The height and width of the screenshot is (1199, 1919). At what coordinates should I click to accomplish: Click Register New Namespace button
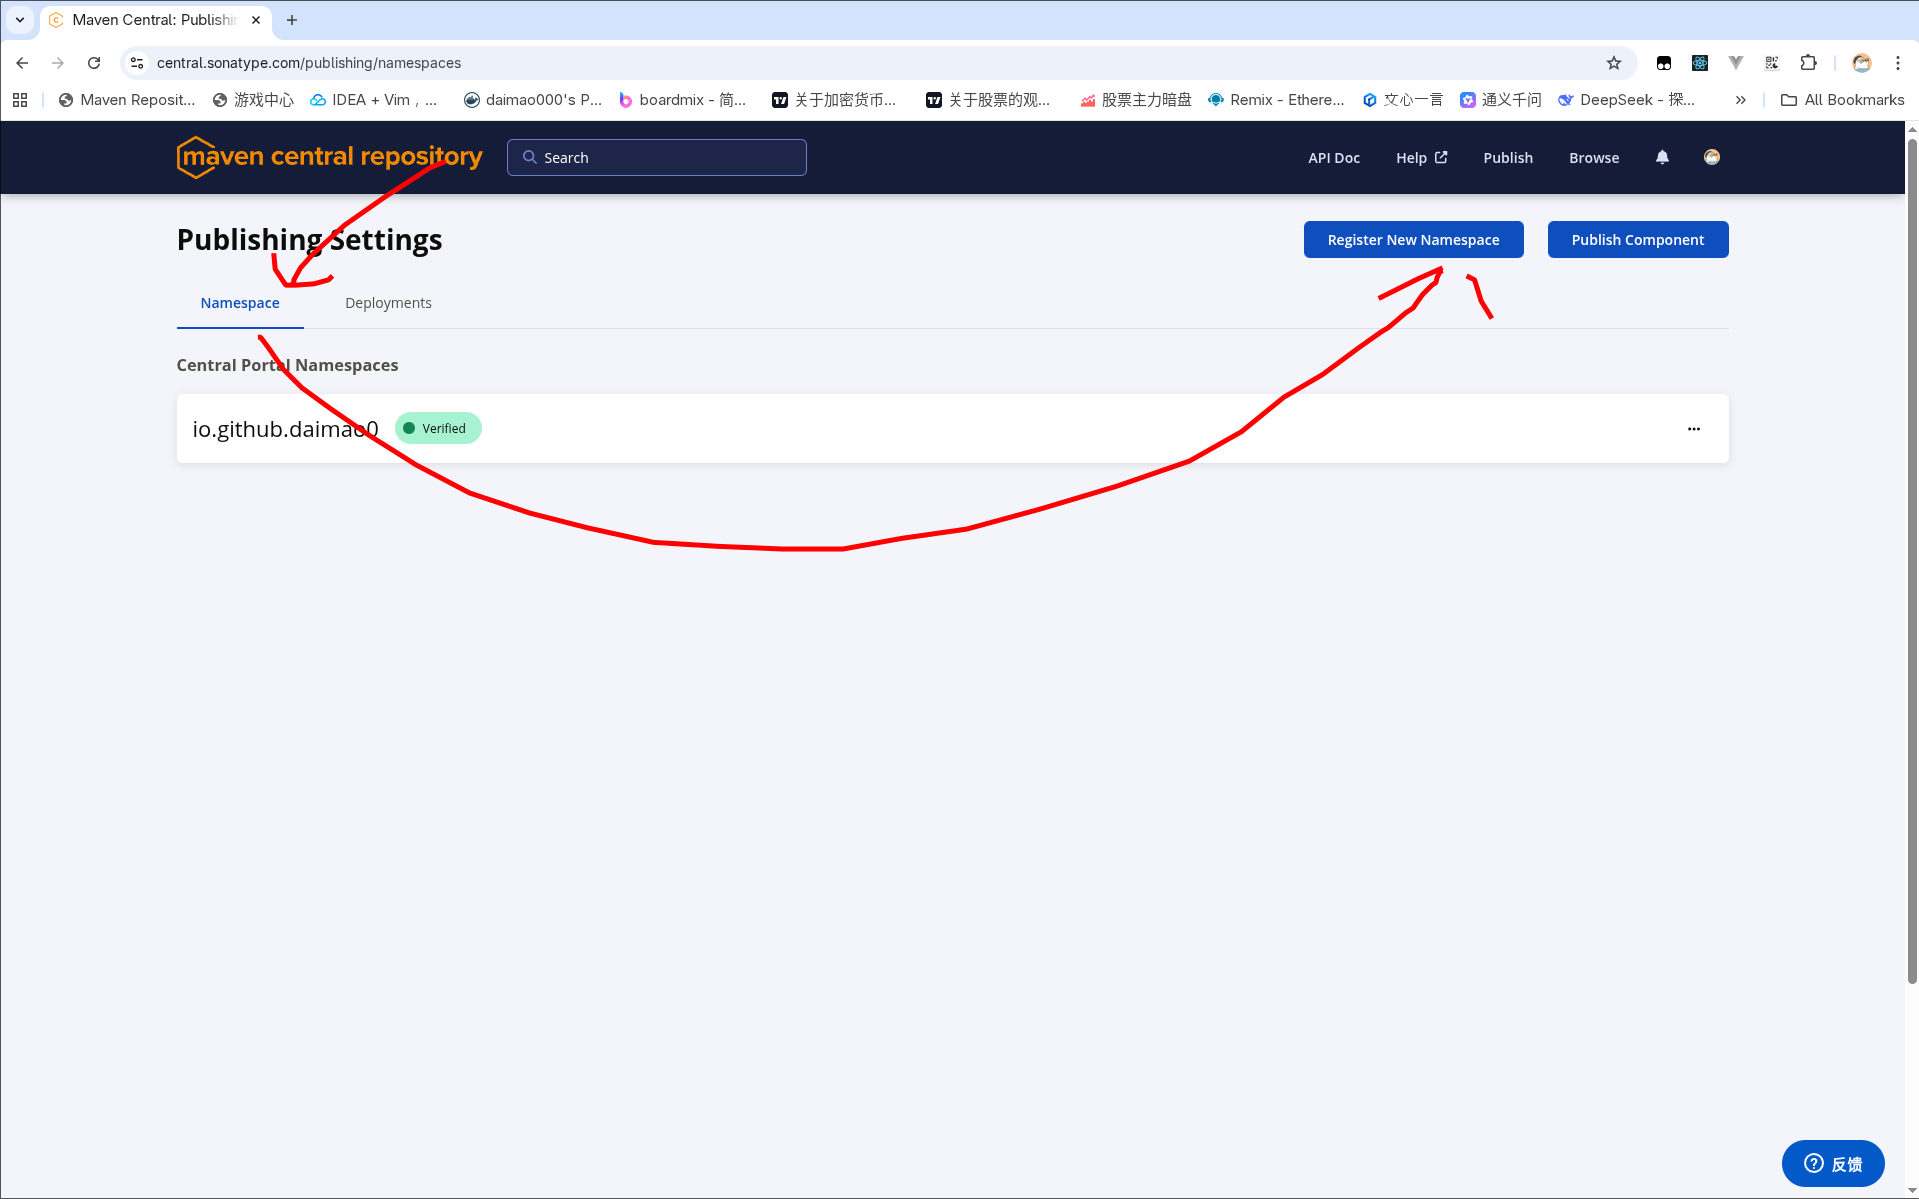click(x=1413, y=240)
